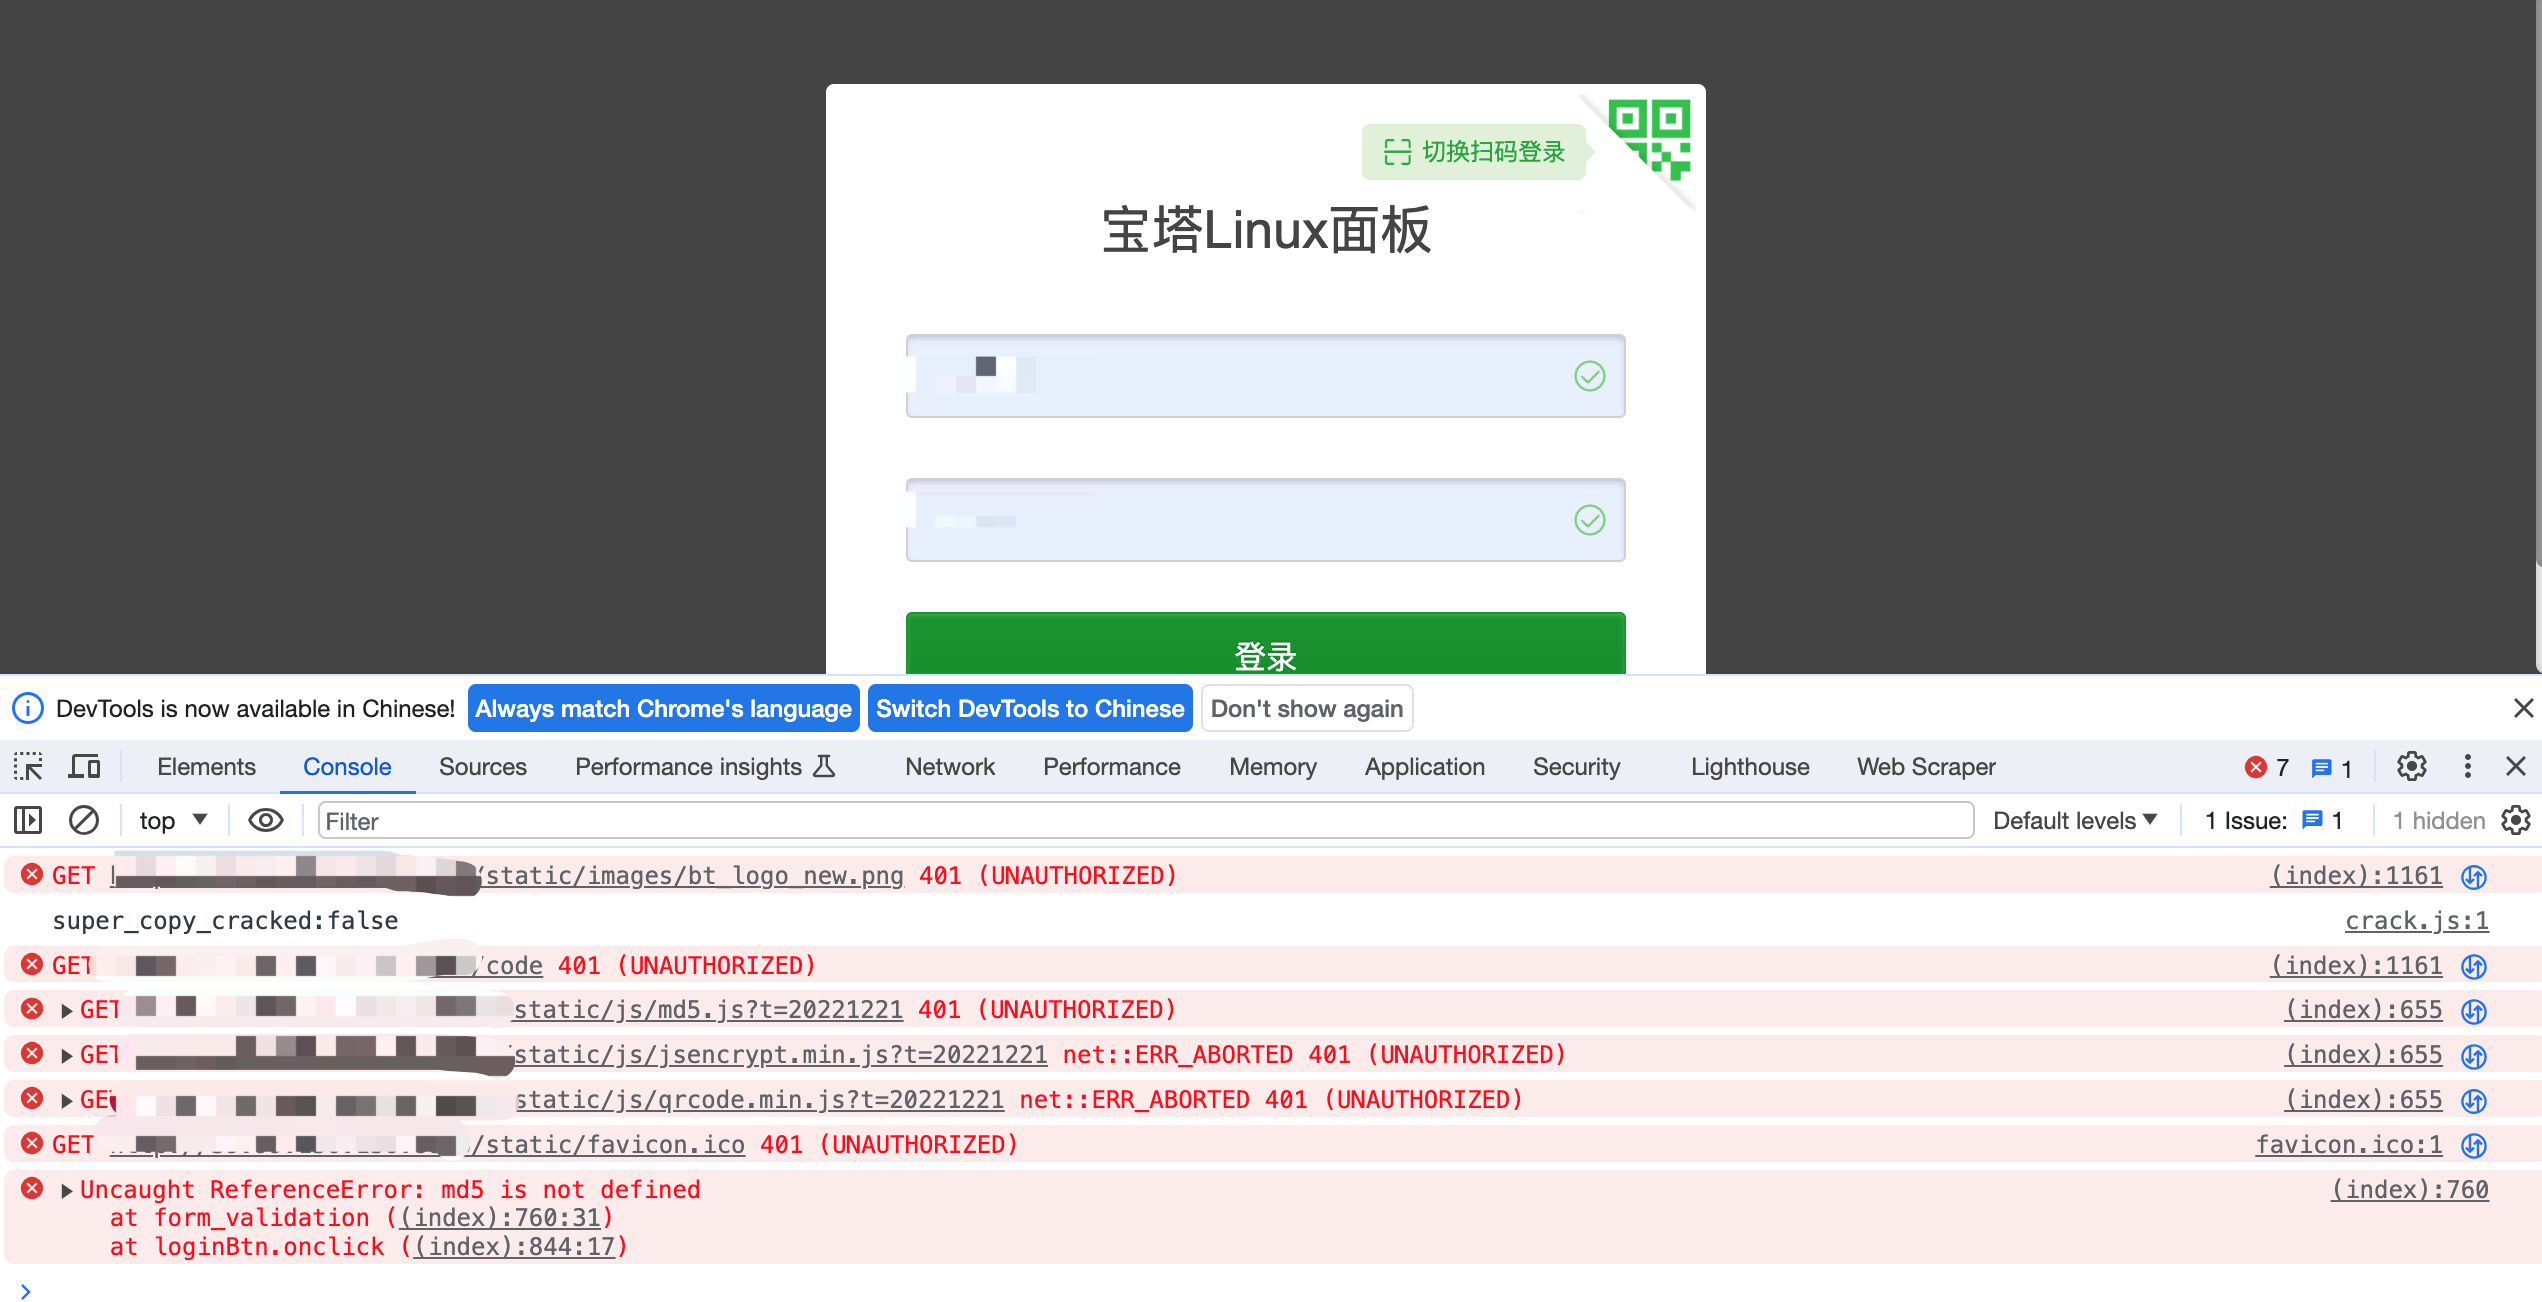Click the info icon on the language infobar
The width and height of the screenshot is (2542, 1302).
28,708
